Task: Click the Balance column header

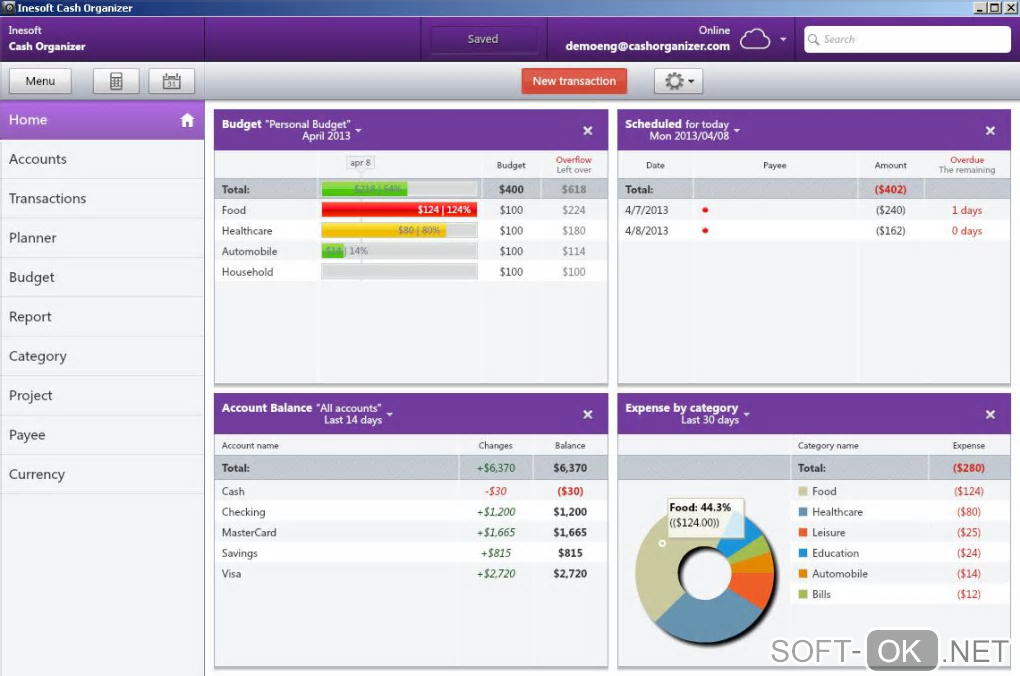Action: click(x=570, y=446)
